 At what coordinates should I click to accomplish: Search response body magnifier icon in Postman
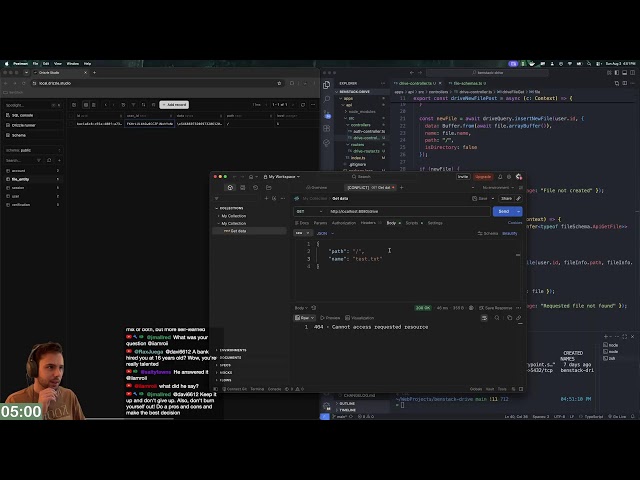[x=497, y=318]
